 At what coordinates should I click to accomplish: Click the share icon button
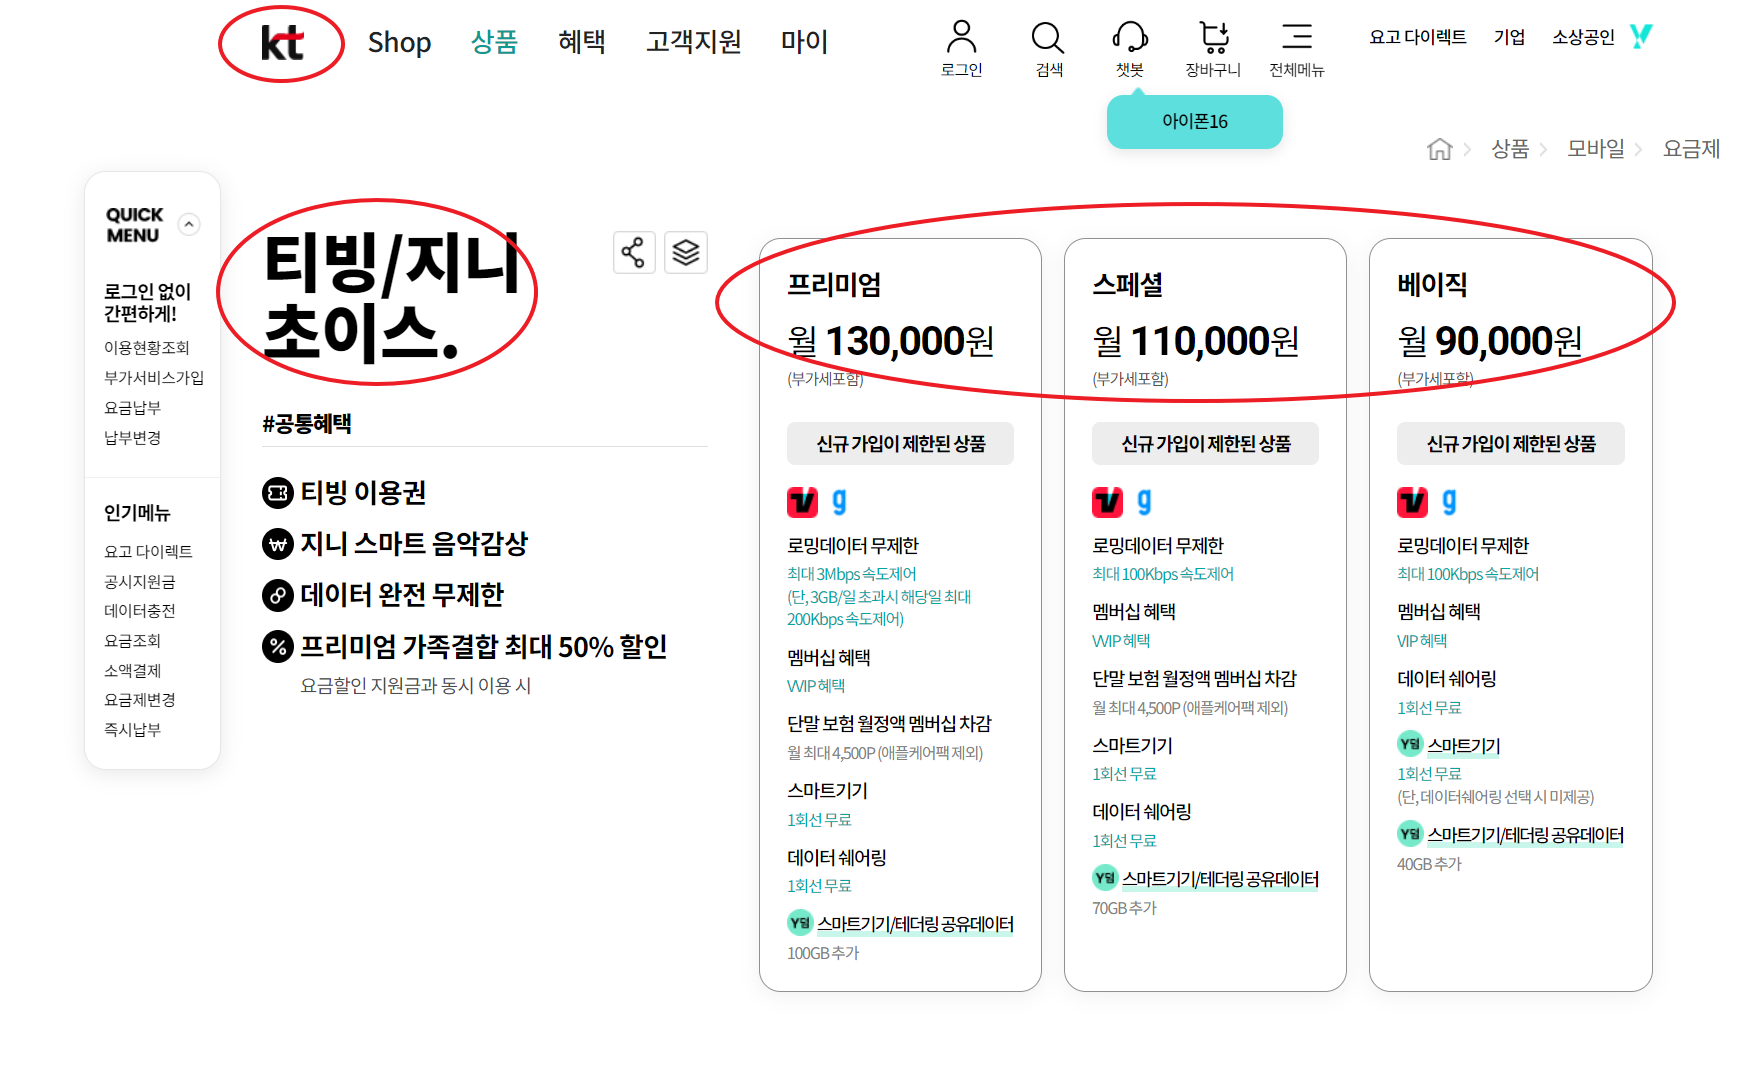tap(634, 252)
